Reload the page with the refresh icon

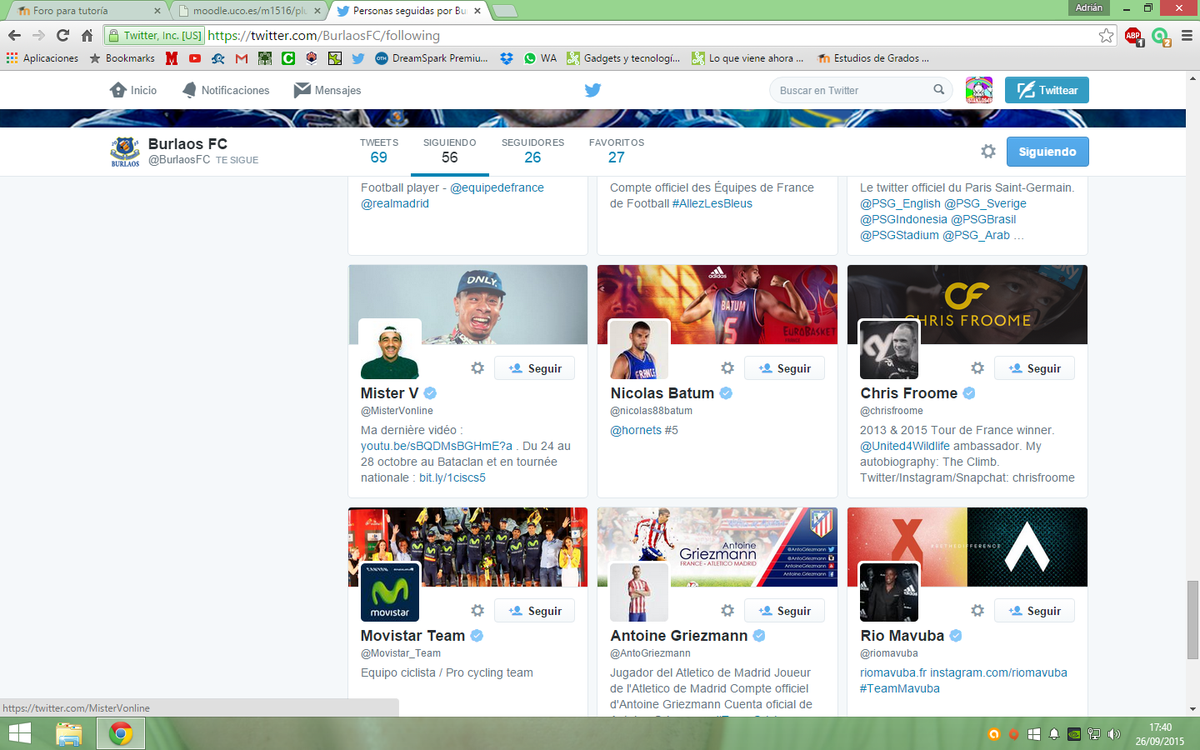click(63, 35)
